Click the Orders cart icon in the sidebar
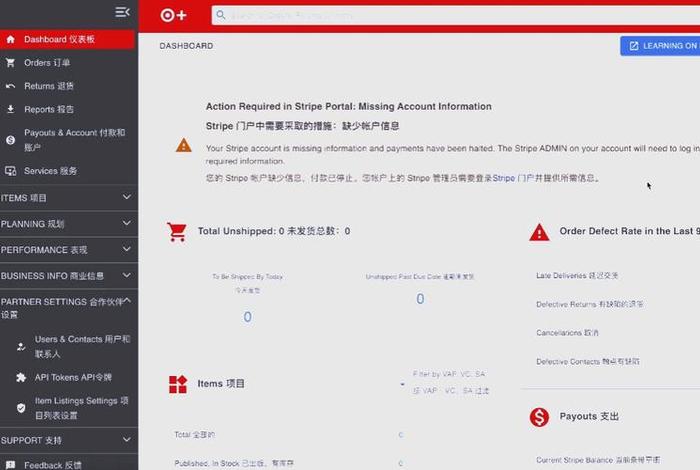This screenshot has width=700, height=470. coord(11,63)
